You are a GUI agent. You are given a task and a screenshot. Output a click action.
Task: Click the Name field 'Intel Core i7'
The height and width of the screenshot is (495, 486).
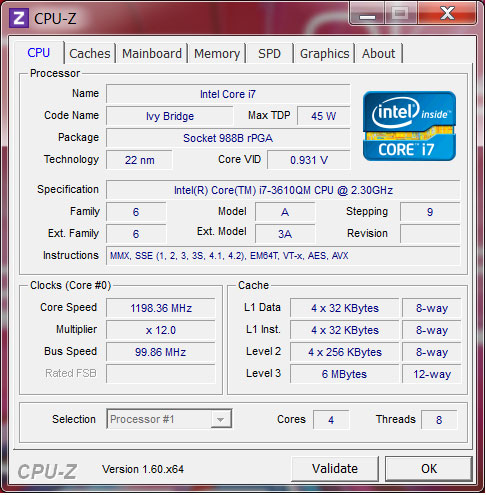click(228, 94)
